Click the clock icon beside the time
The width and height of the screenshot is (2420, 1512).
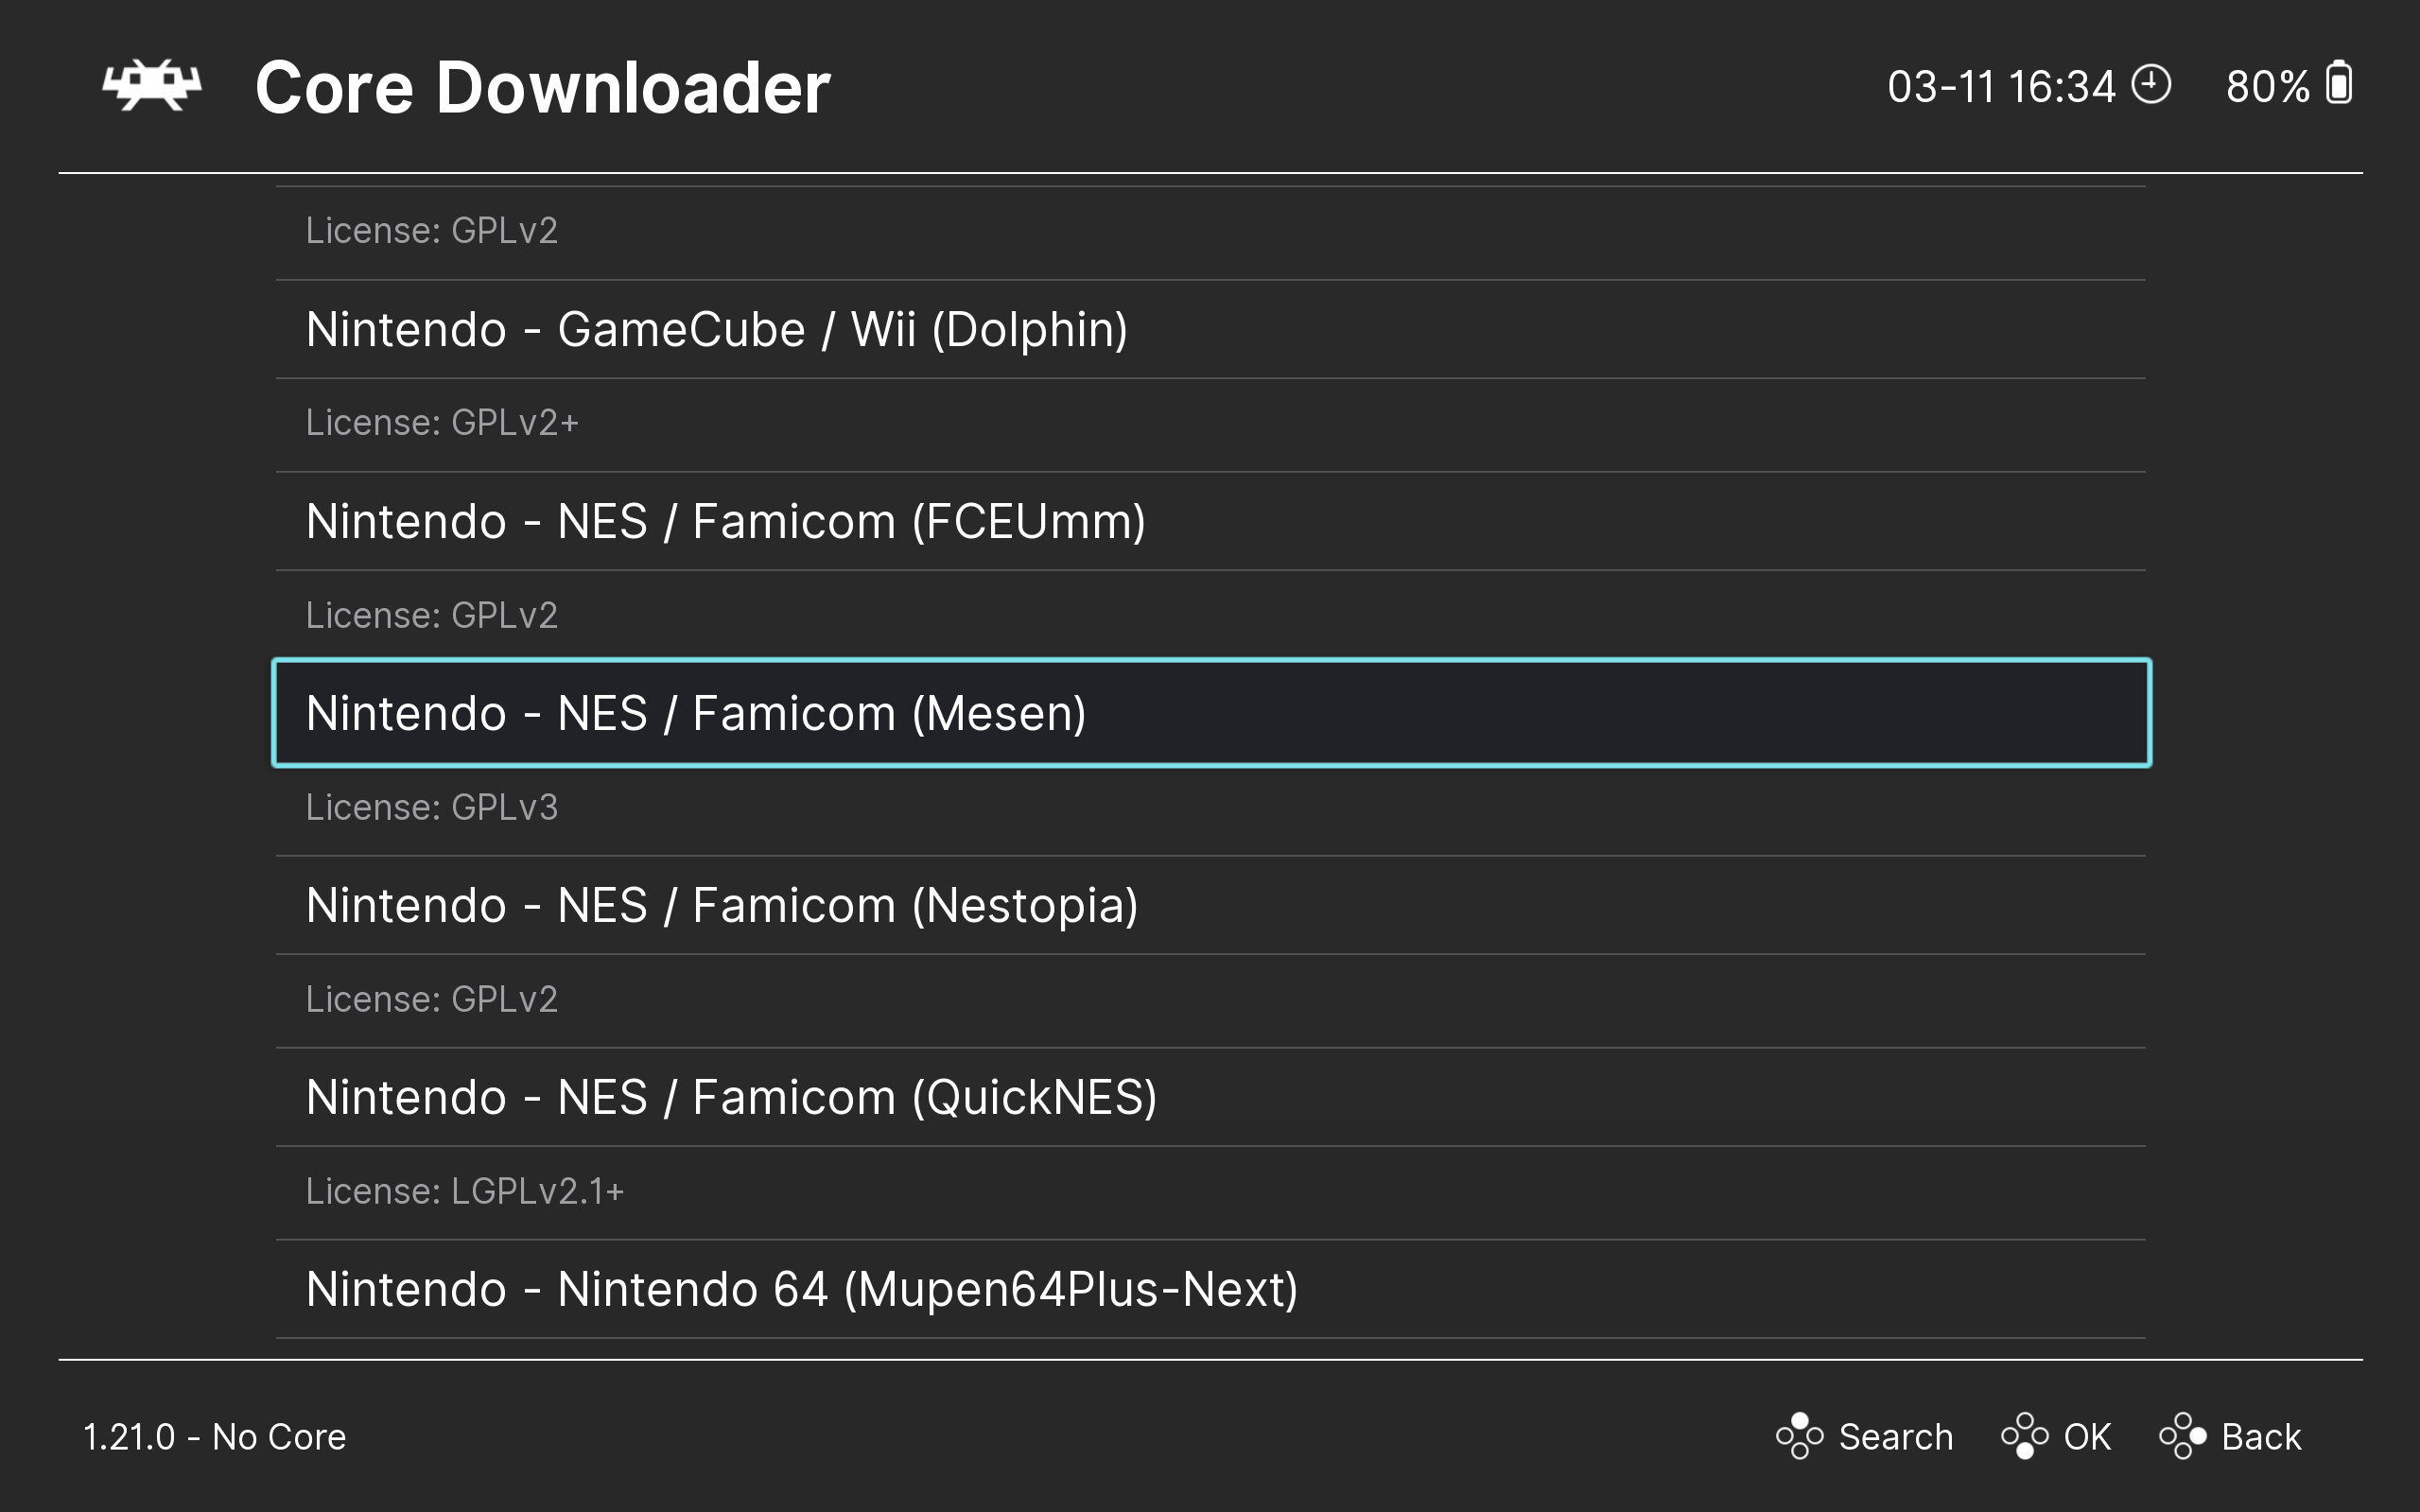click(2151, 85)
